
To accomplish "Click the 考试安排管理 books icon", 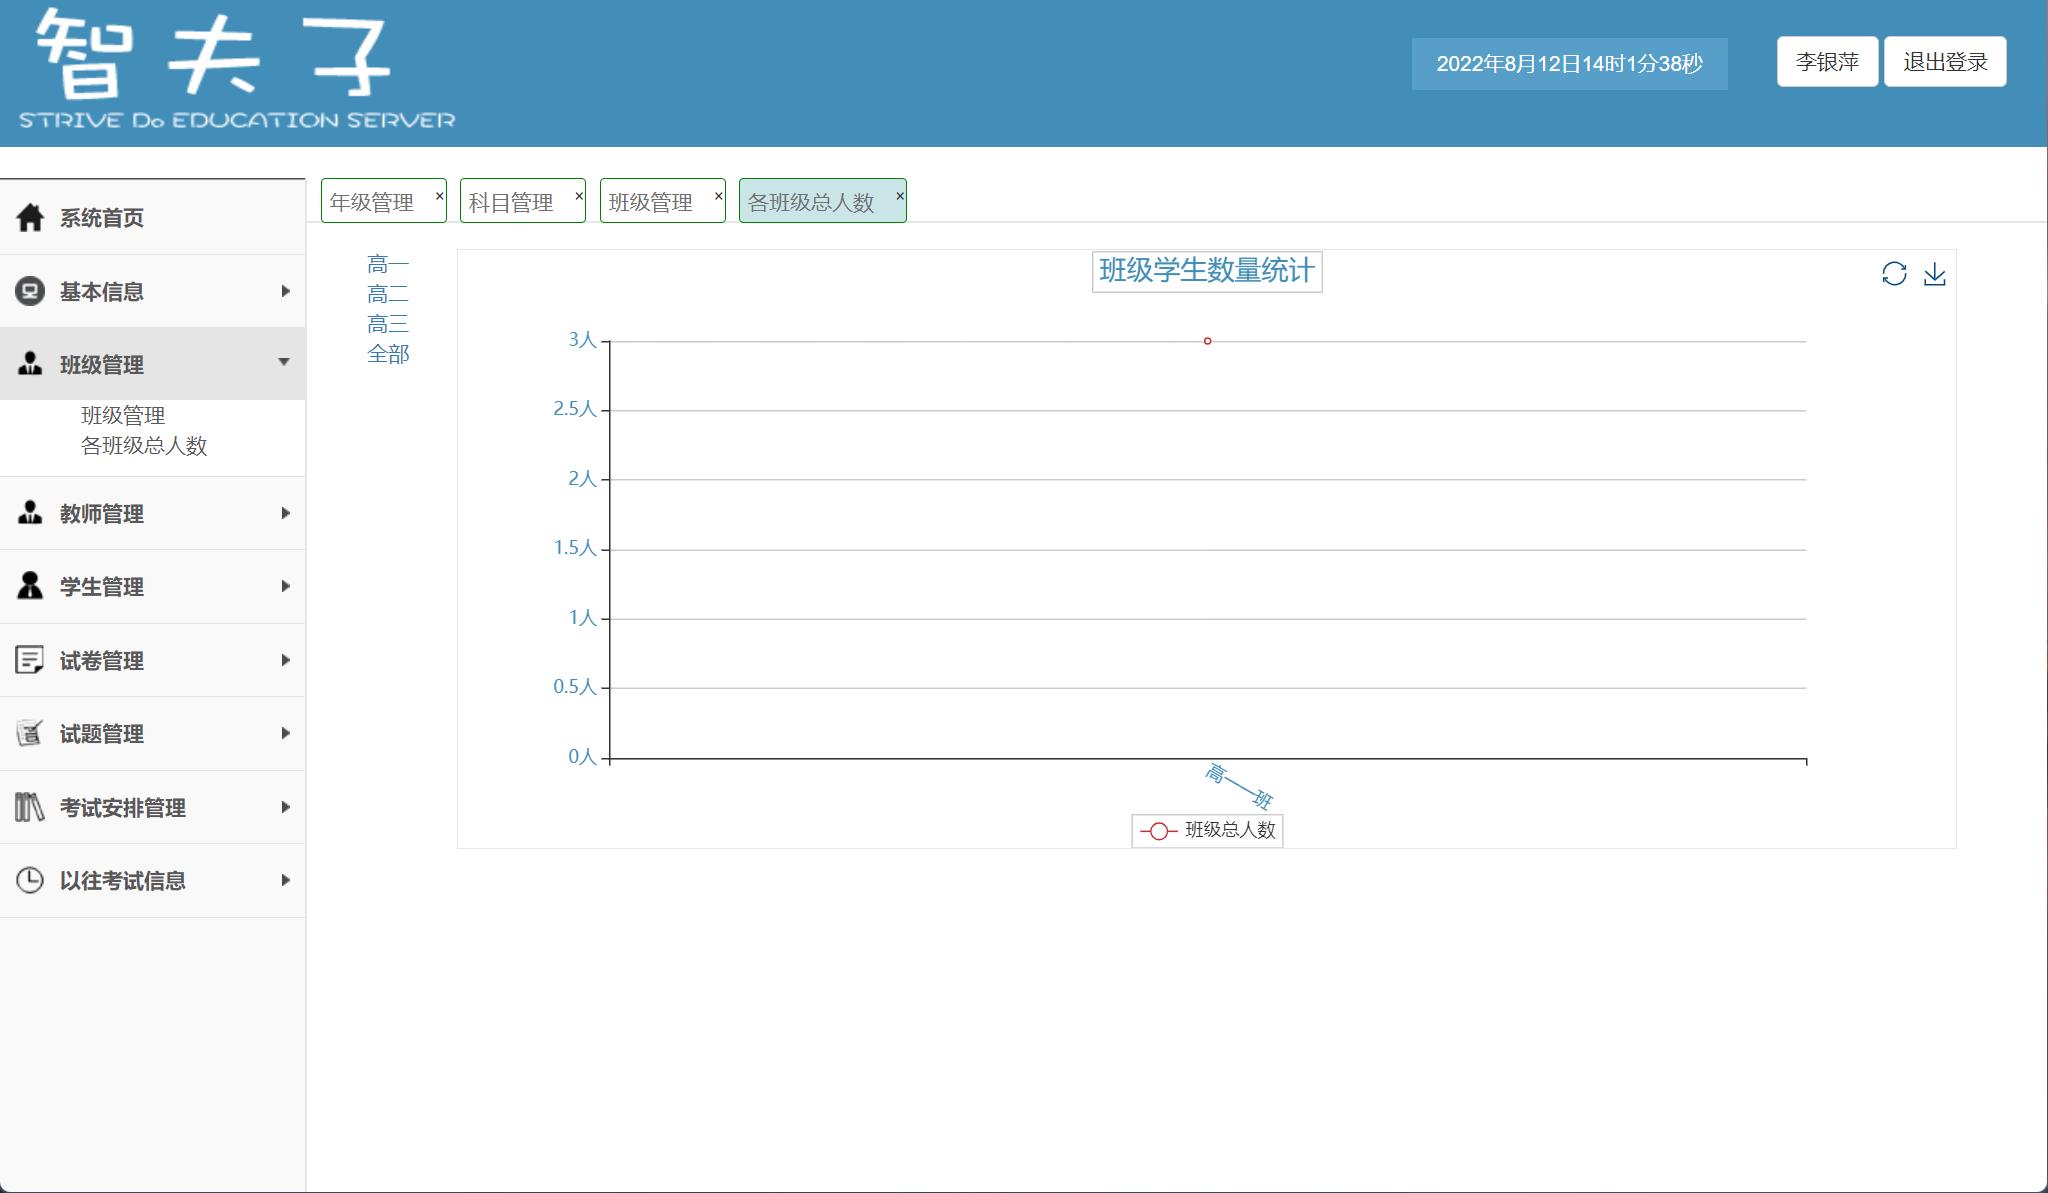I will [x=30, y=807].
